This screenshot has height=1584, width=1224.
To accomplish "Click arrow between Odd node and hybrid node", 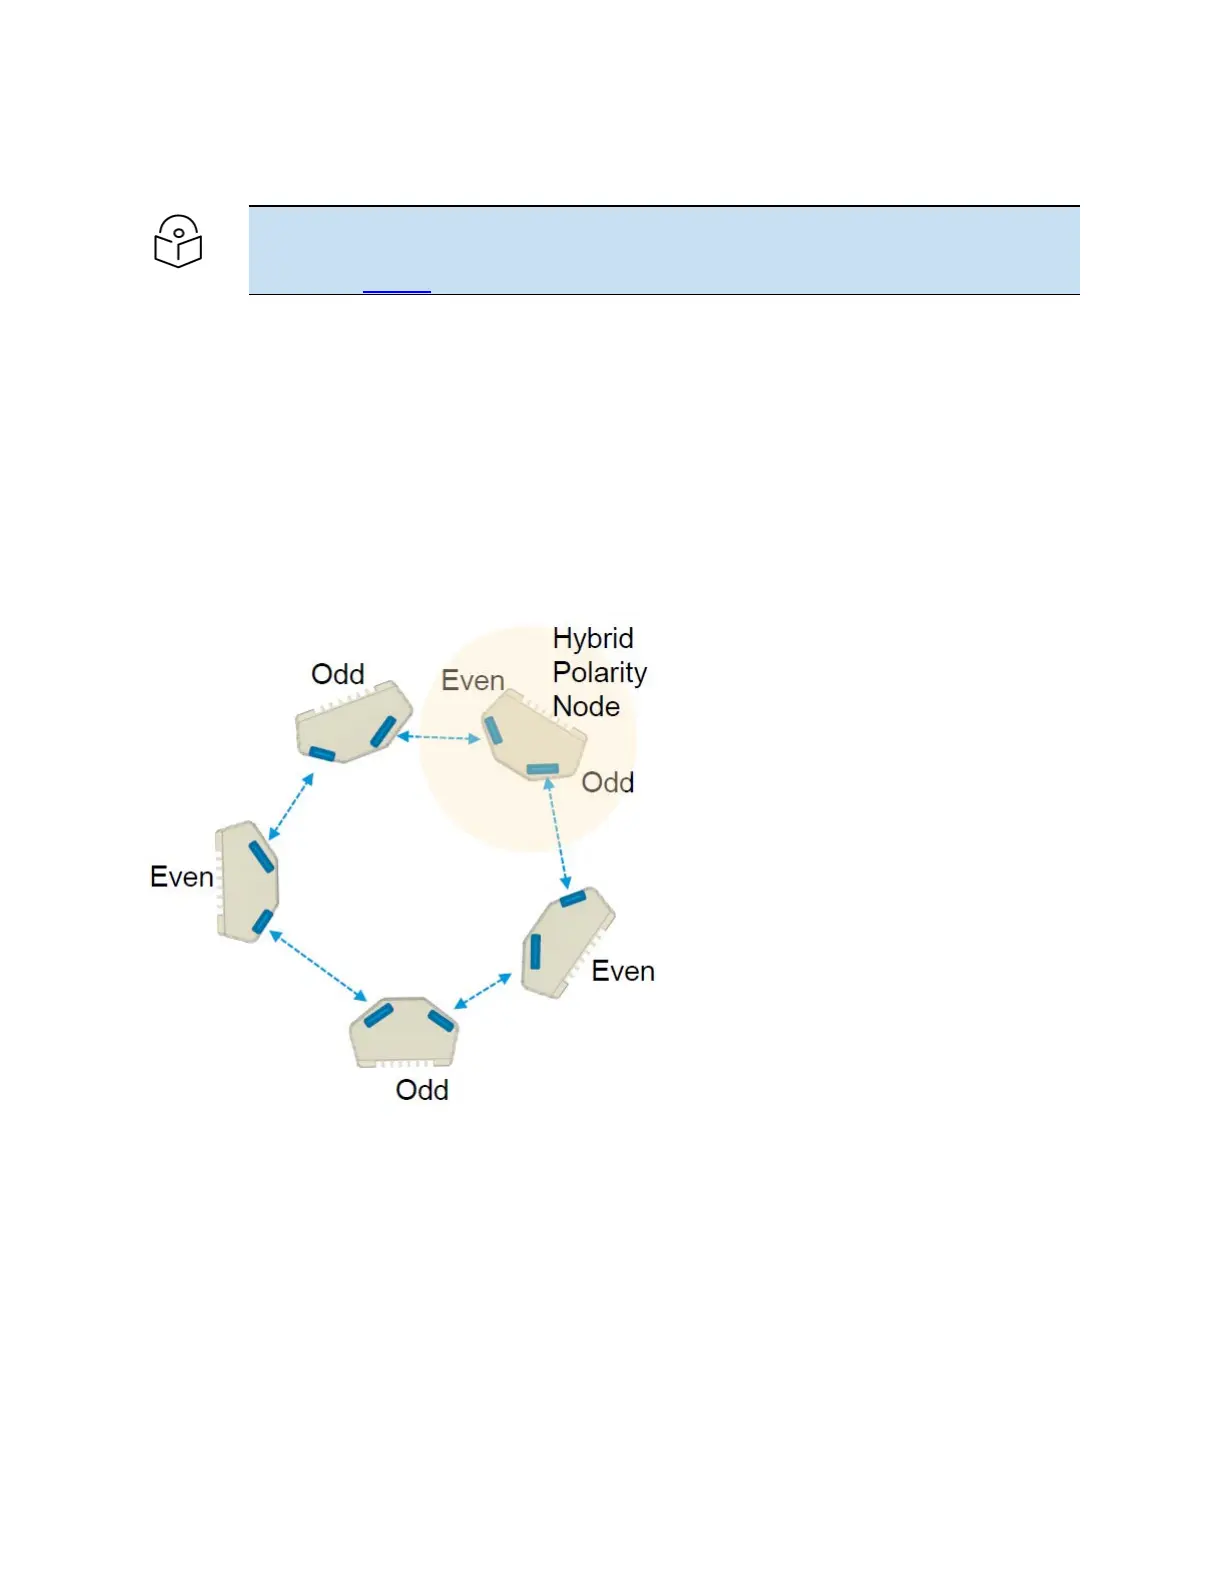I will [439, 738].
